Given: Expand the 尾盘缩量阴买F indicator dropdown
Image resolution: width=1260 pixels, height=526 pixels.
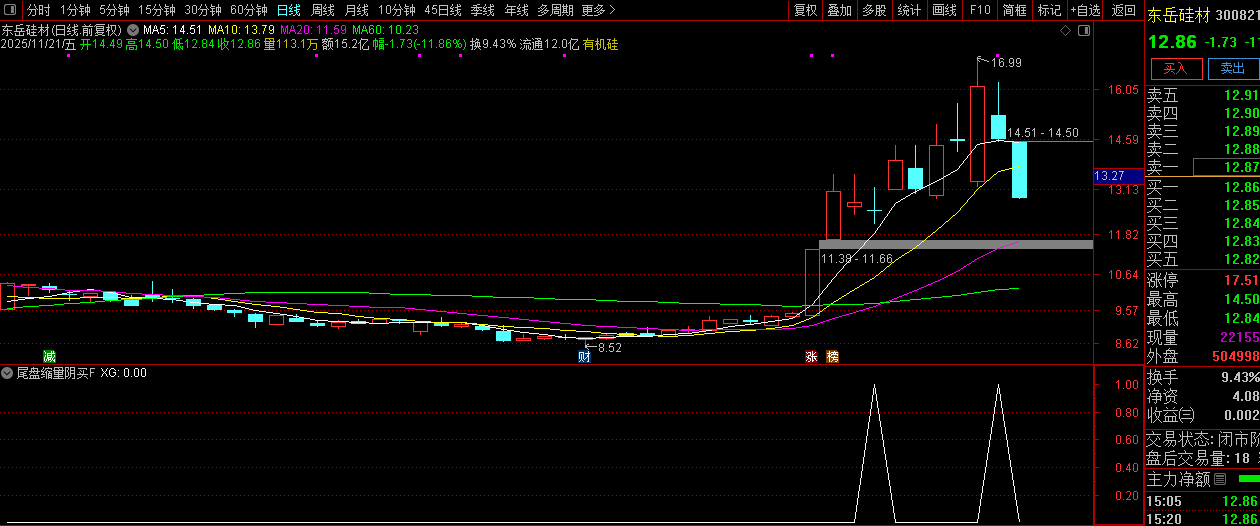Looking at the screenshot, I should [x=8, y=373].
